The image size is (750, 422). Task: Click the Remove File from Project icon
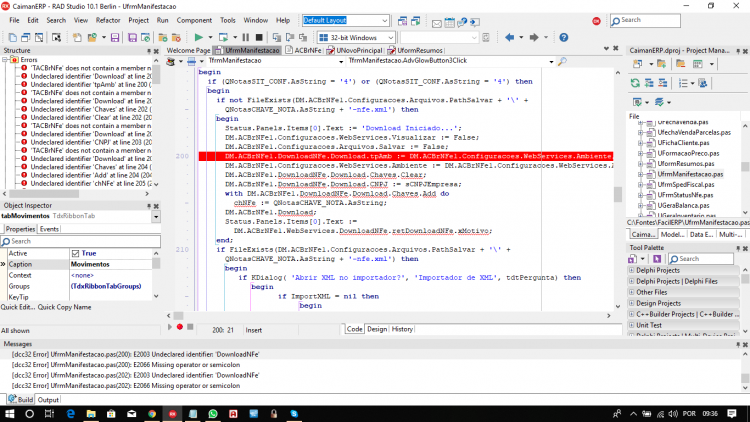pos(176,37)
